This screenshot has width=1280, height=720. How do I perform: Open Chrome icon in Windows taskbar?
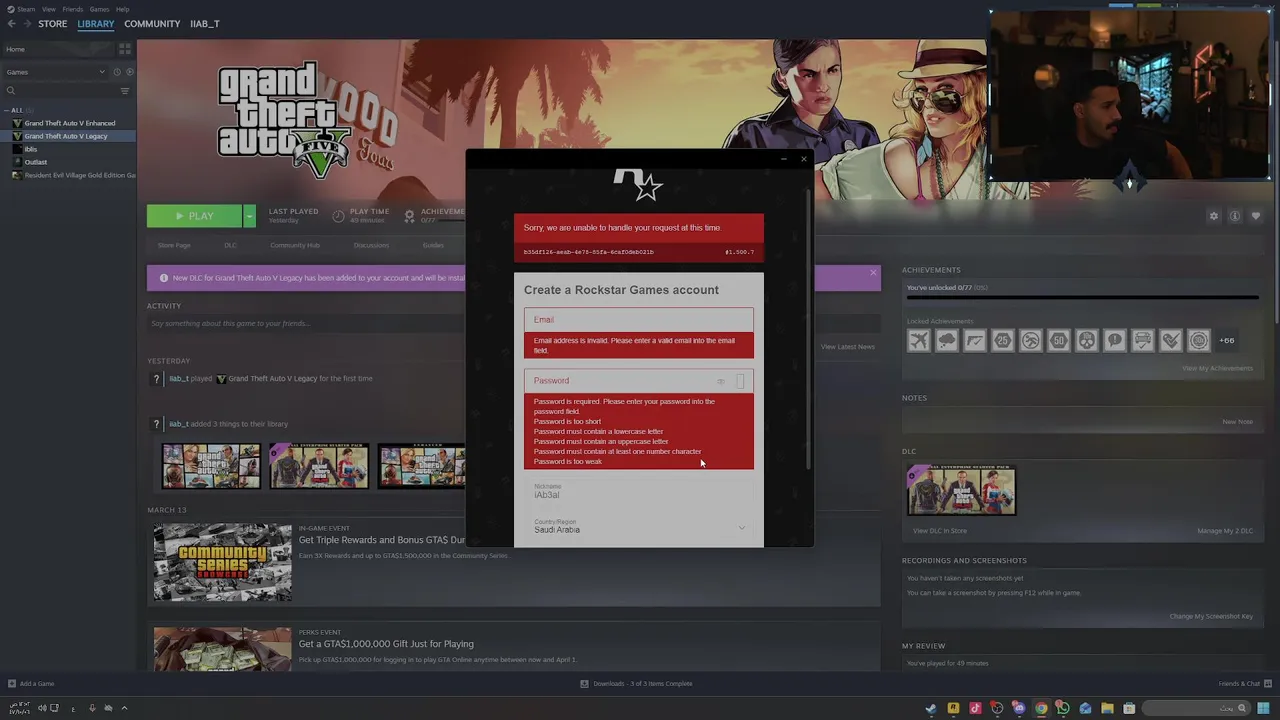point(1041,708)
